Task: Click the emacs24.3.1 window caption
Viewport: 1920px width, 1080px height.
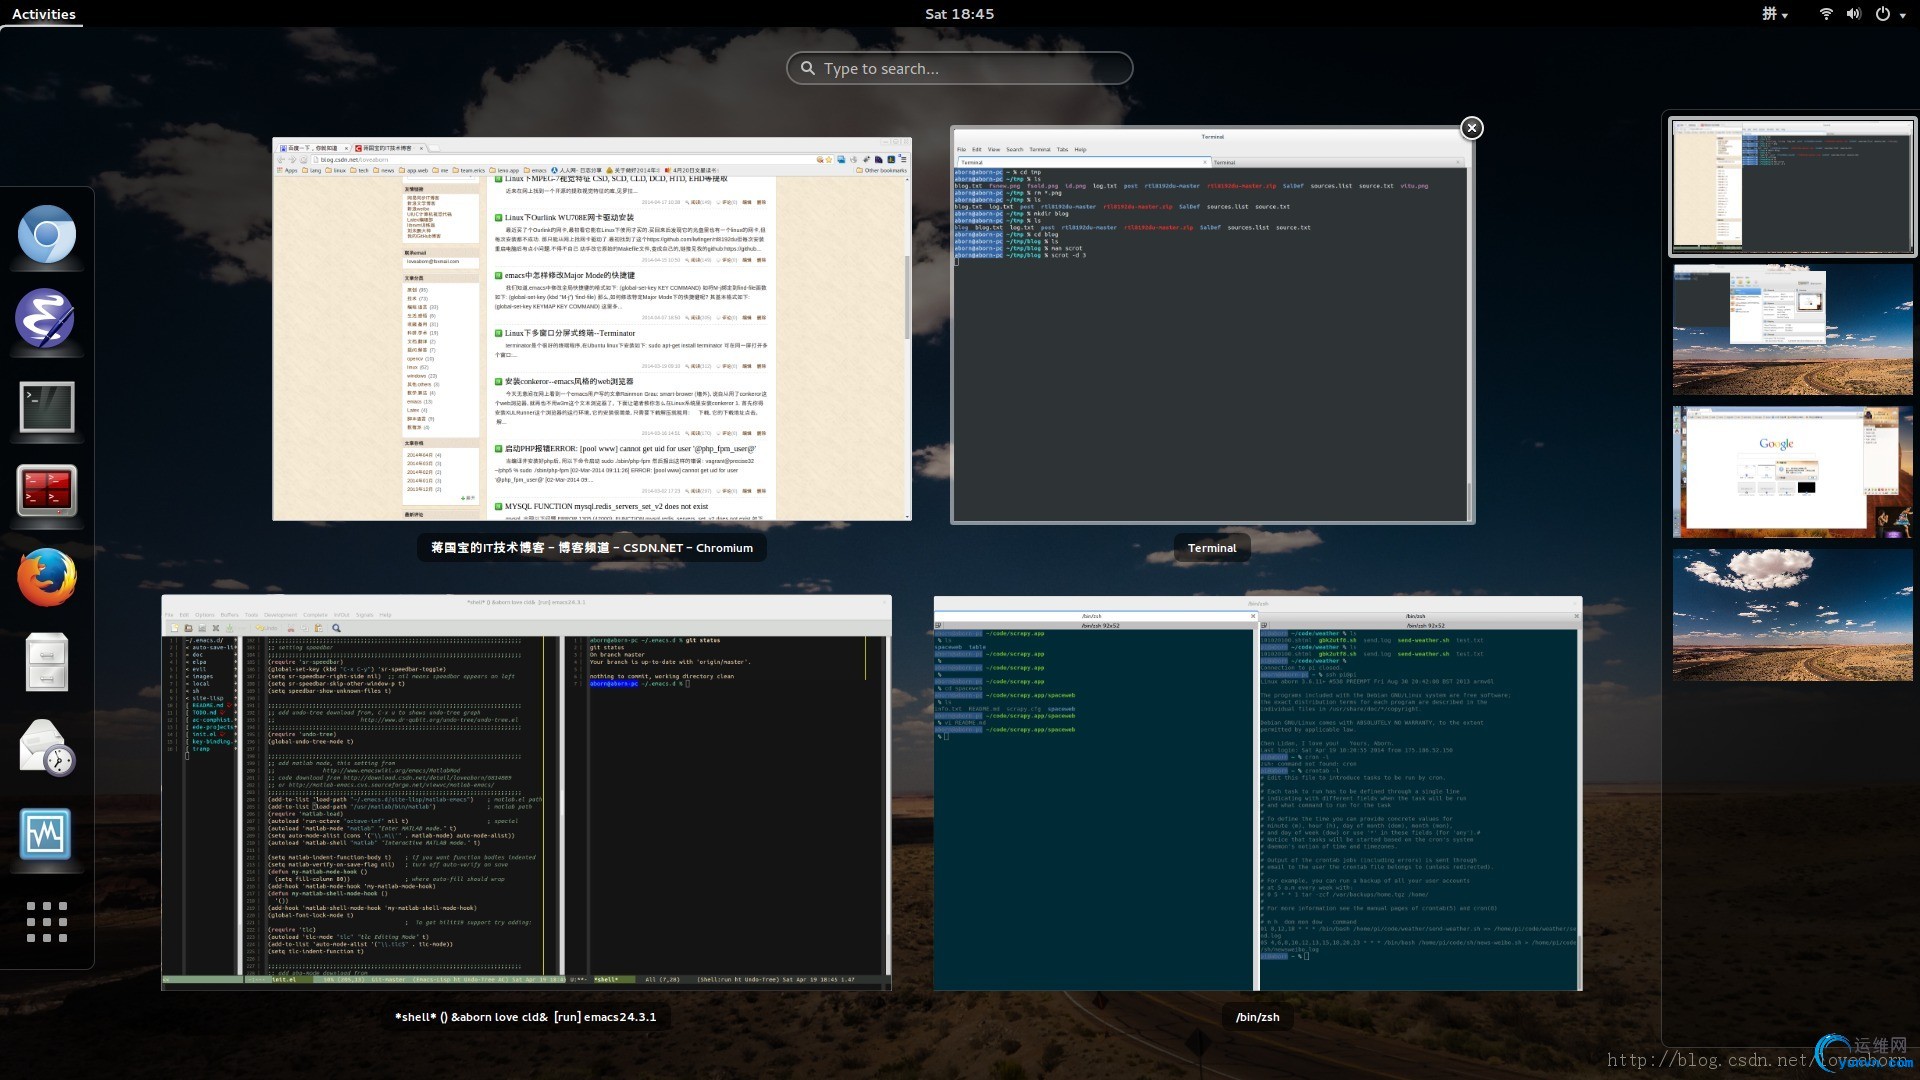Action: (x=526, y=1017)
